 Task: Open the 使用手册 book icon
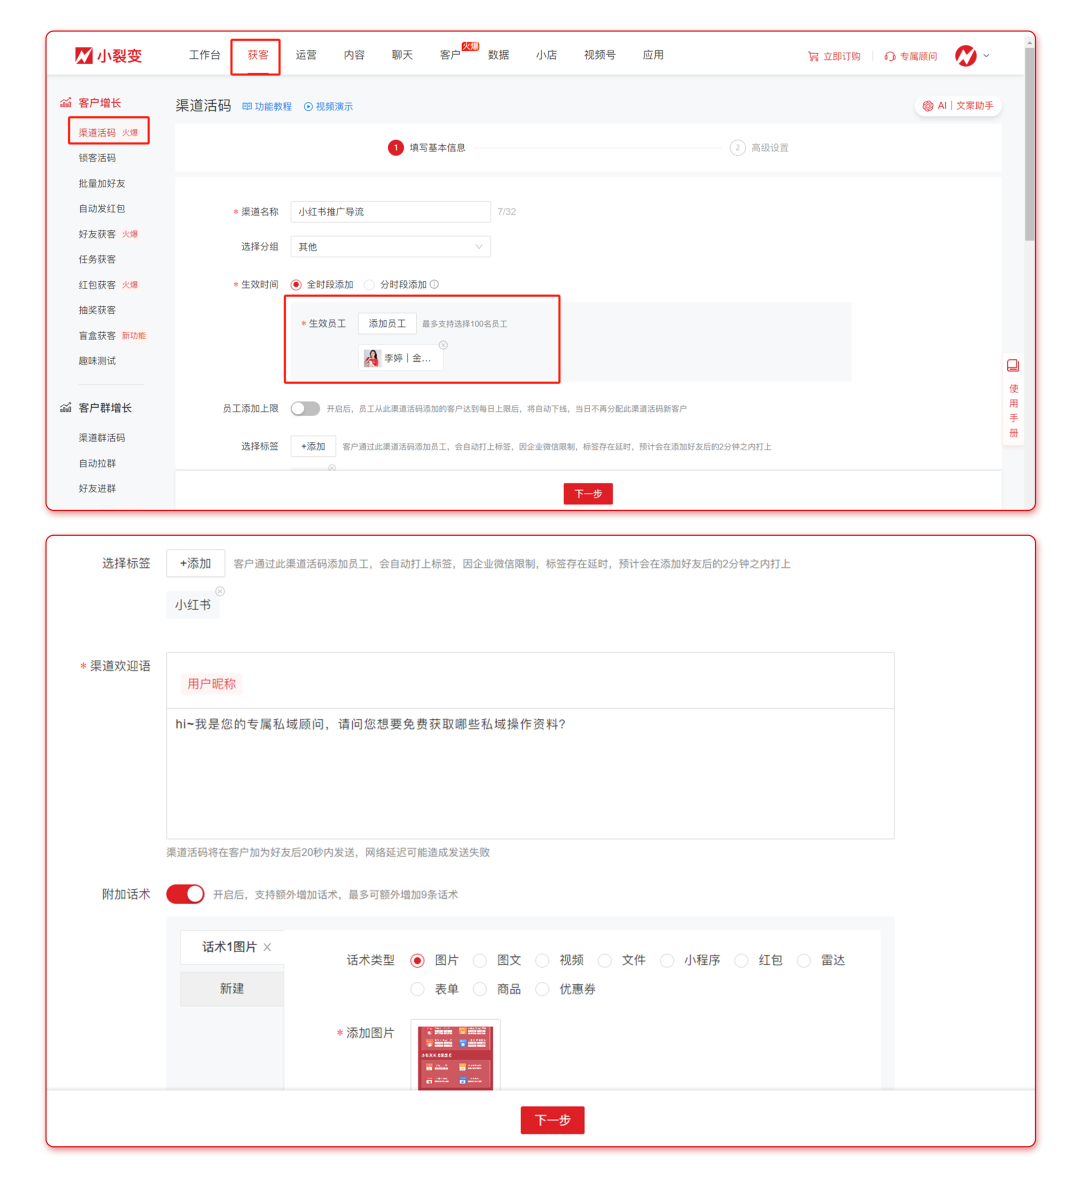(1013, 366)
